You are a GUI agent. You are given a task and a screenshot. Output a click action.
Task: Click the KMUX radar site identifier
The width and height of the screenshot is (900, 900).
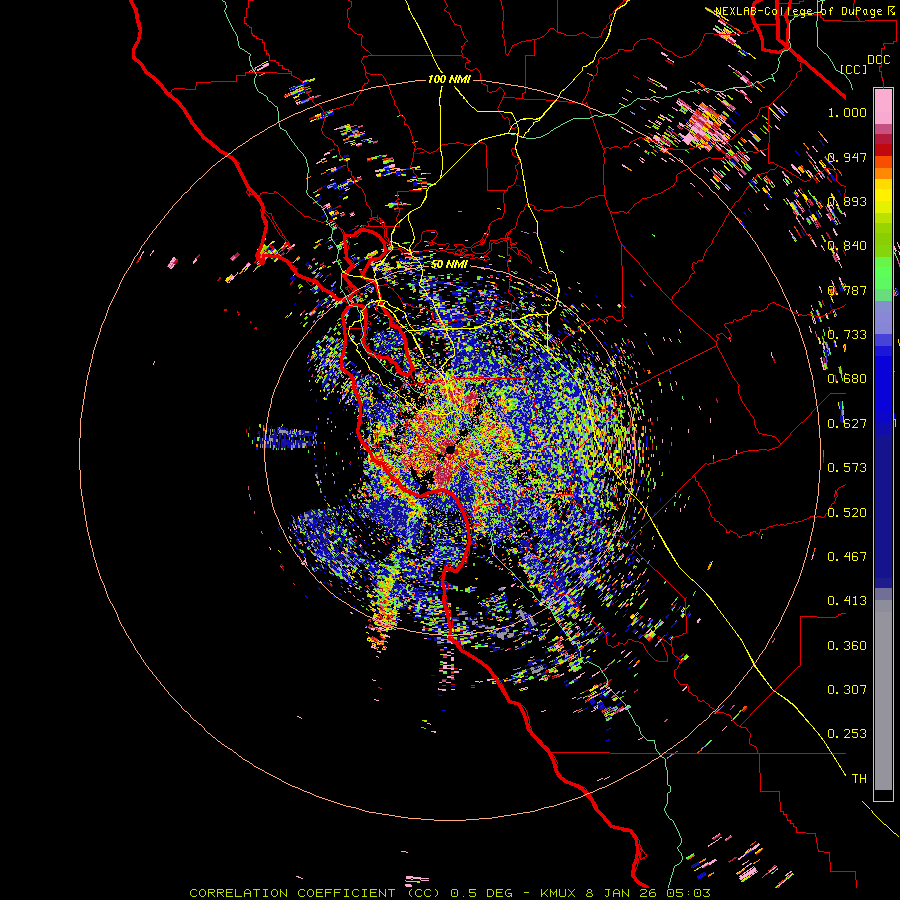coord(558,893)
